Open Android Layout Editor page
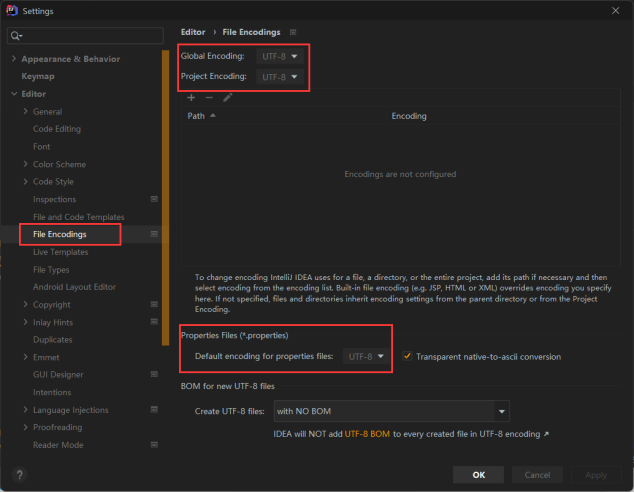Screen dimensions: 634x493 tap(74, 287)
